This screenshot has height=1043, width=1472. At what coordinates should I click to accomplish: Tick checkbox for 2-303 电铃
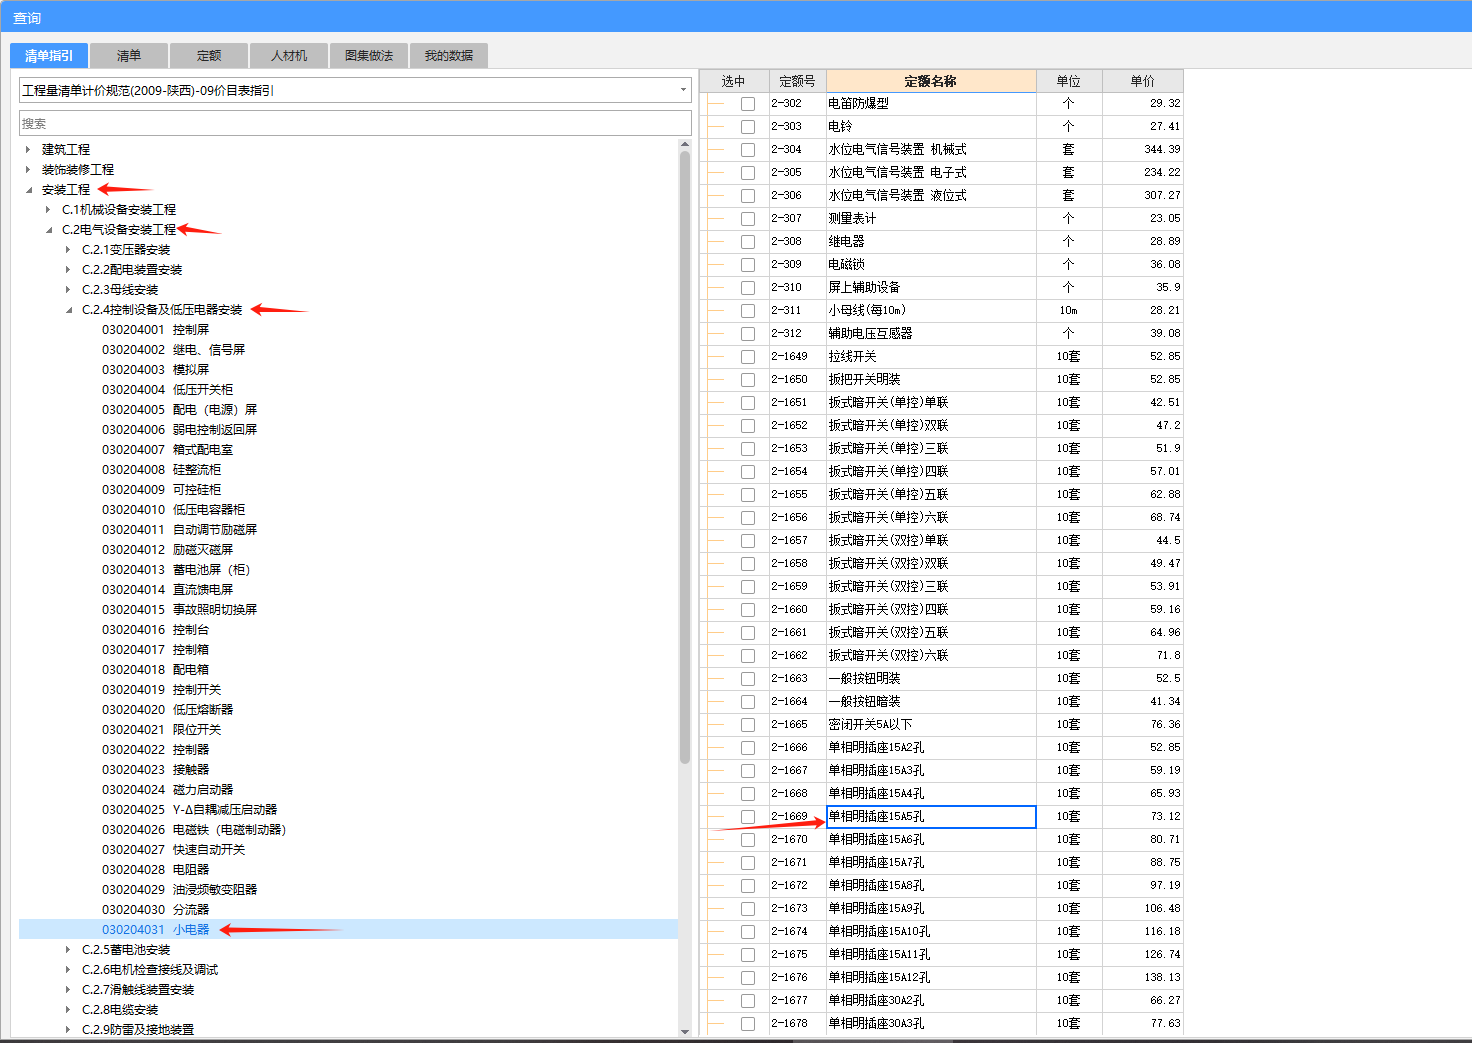point(748,127)
